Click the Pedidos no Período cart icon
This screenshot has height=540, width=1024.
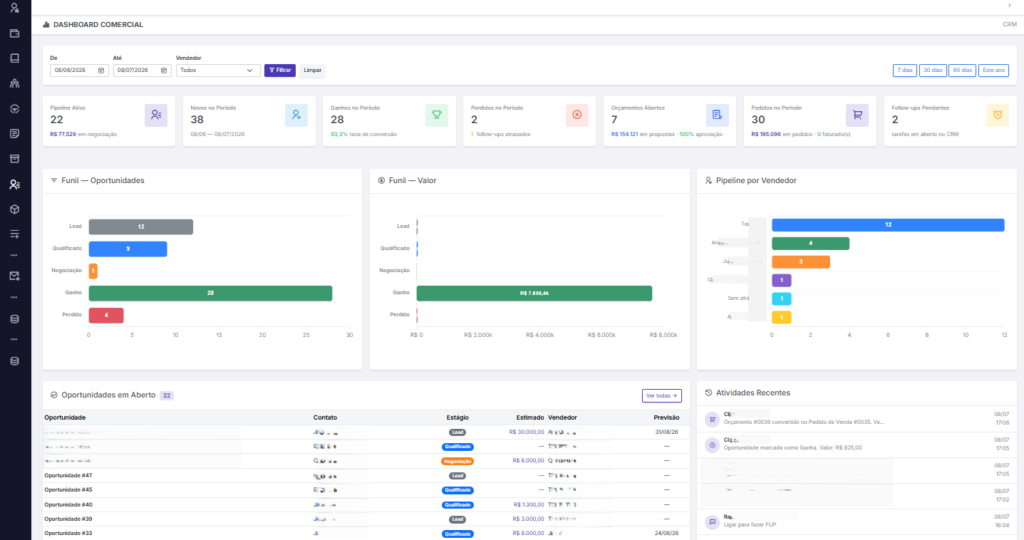(857, 115)
